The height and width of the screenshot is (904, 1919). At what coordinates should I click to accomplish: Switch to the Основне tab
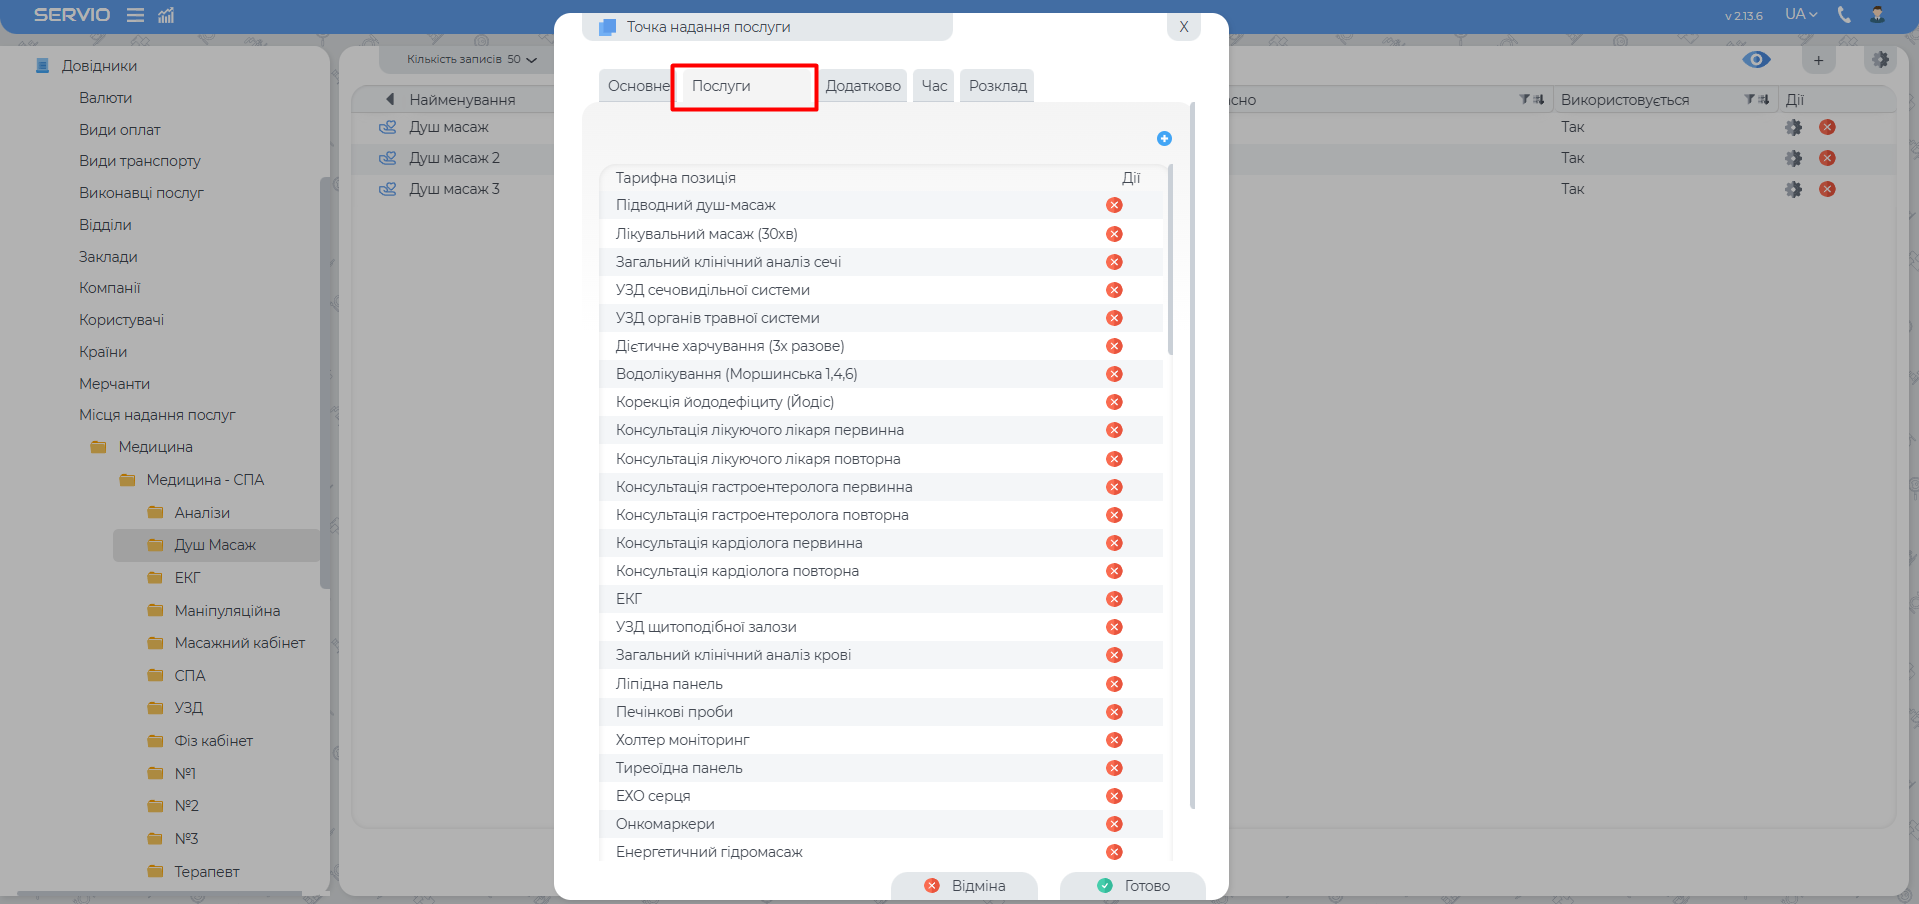pos(637,86)
